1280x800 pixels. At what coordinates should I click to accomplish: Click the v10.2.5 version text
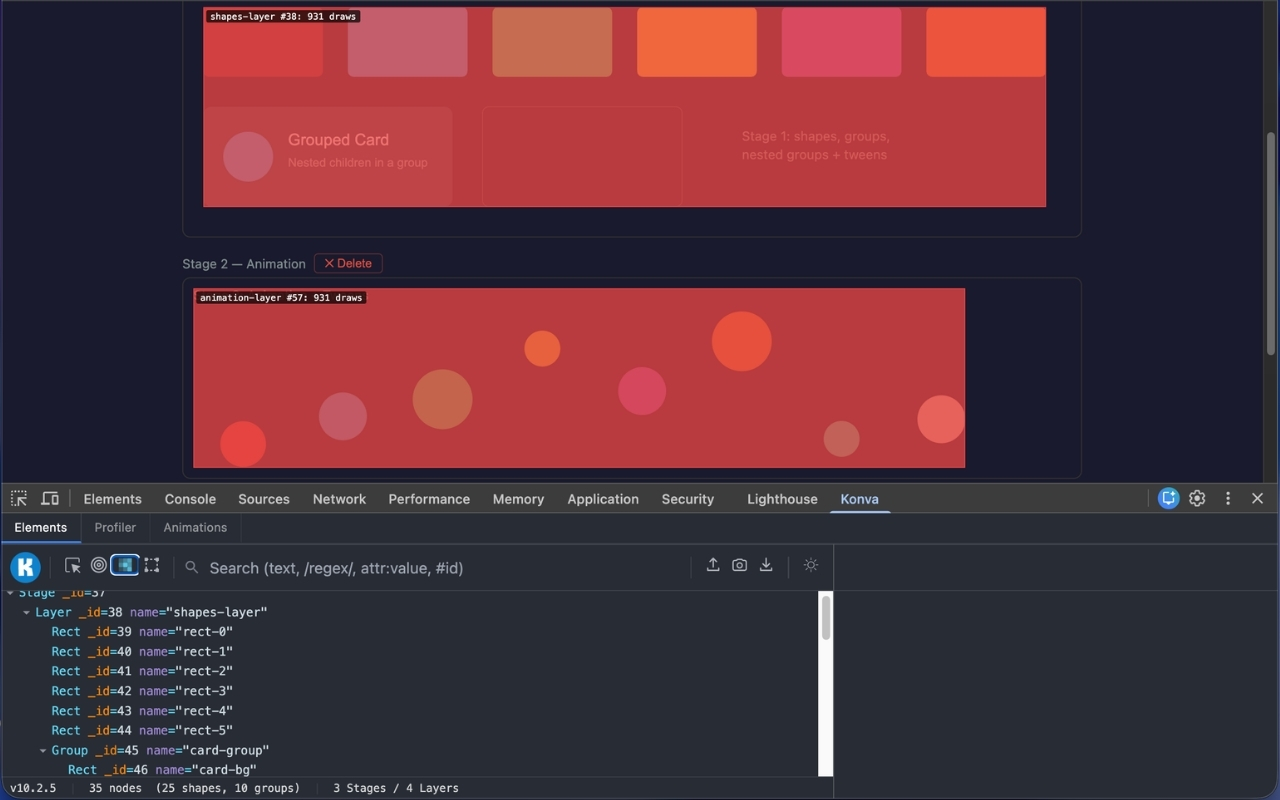click(34, 788)
